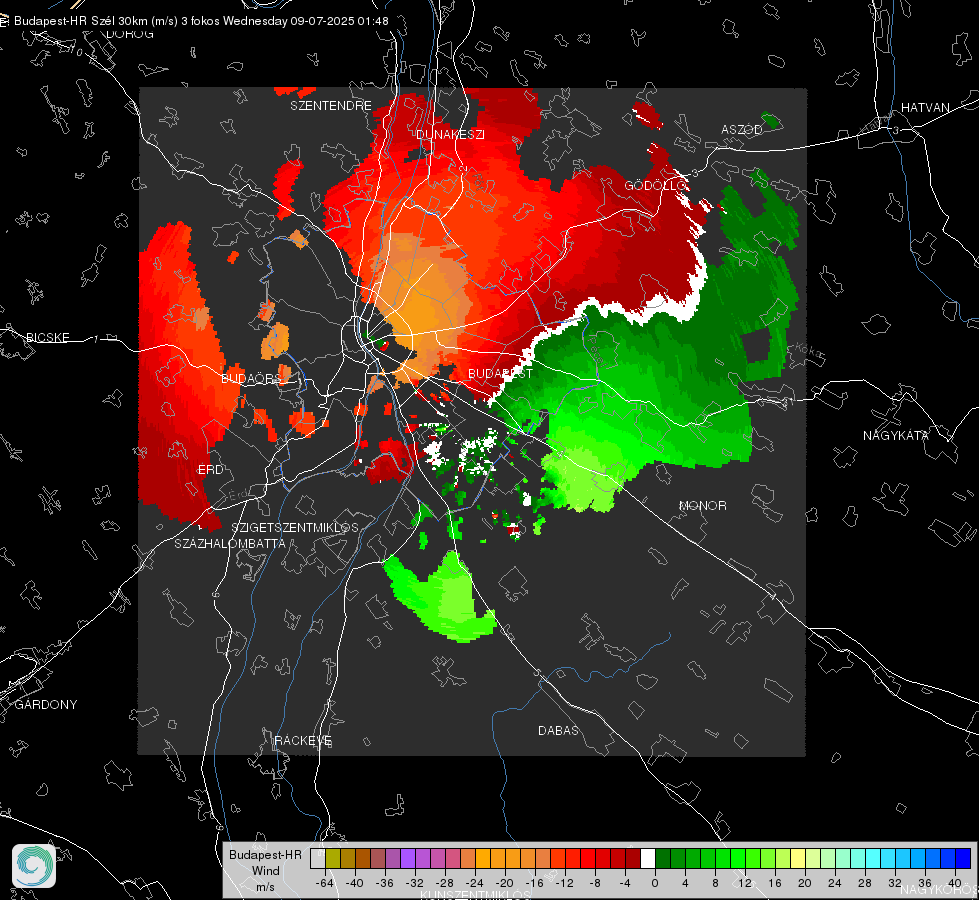Click the '16' legend value

point(775,883)
